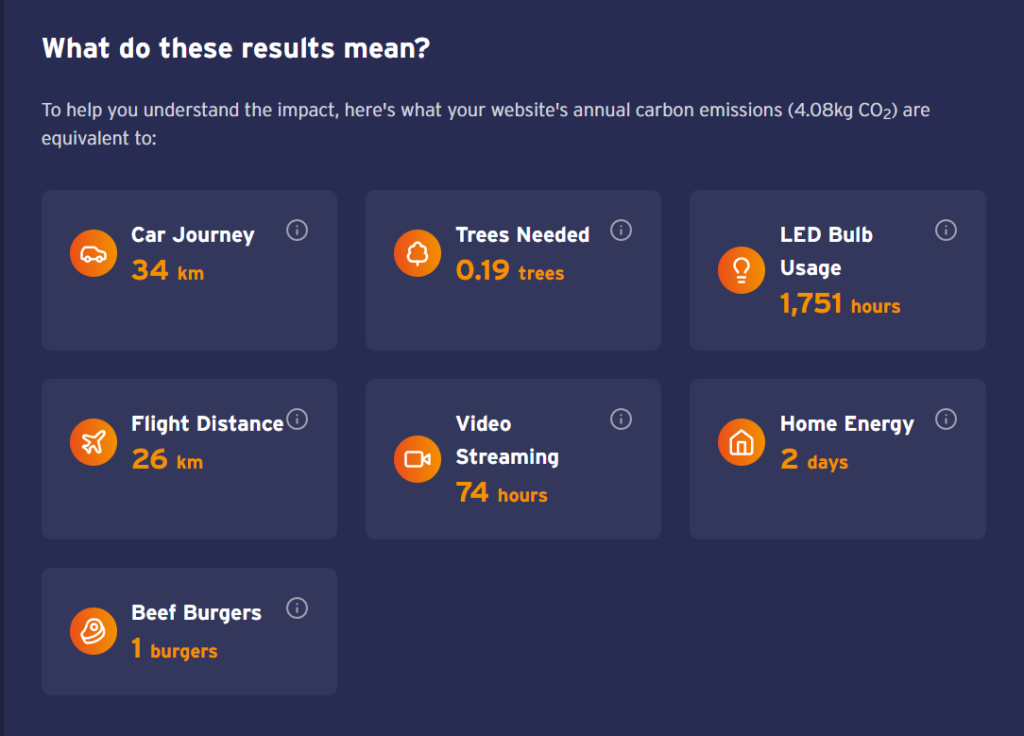Click the Trees Needed tree icon
The height and width of the screenshot is (736, 1024).
(418, 253)
